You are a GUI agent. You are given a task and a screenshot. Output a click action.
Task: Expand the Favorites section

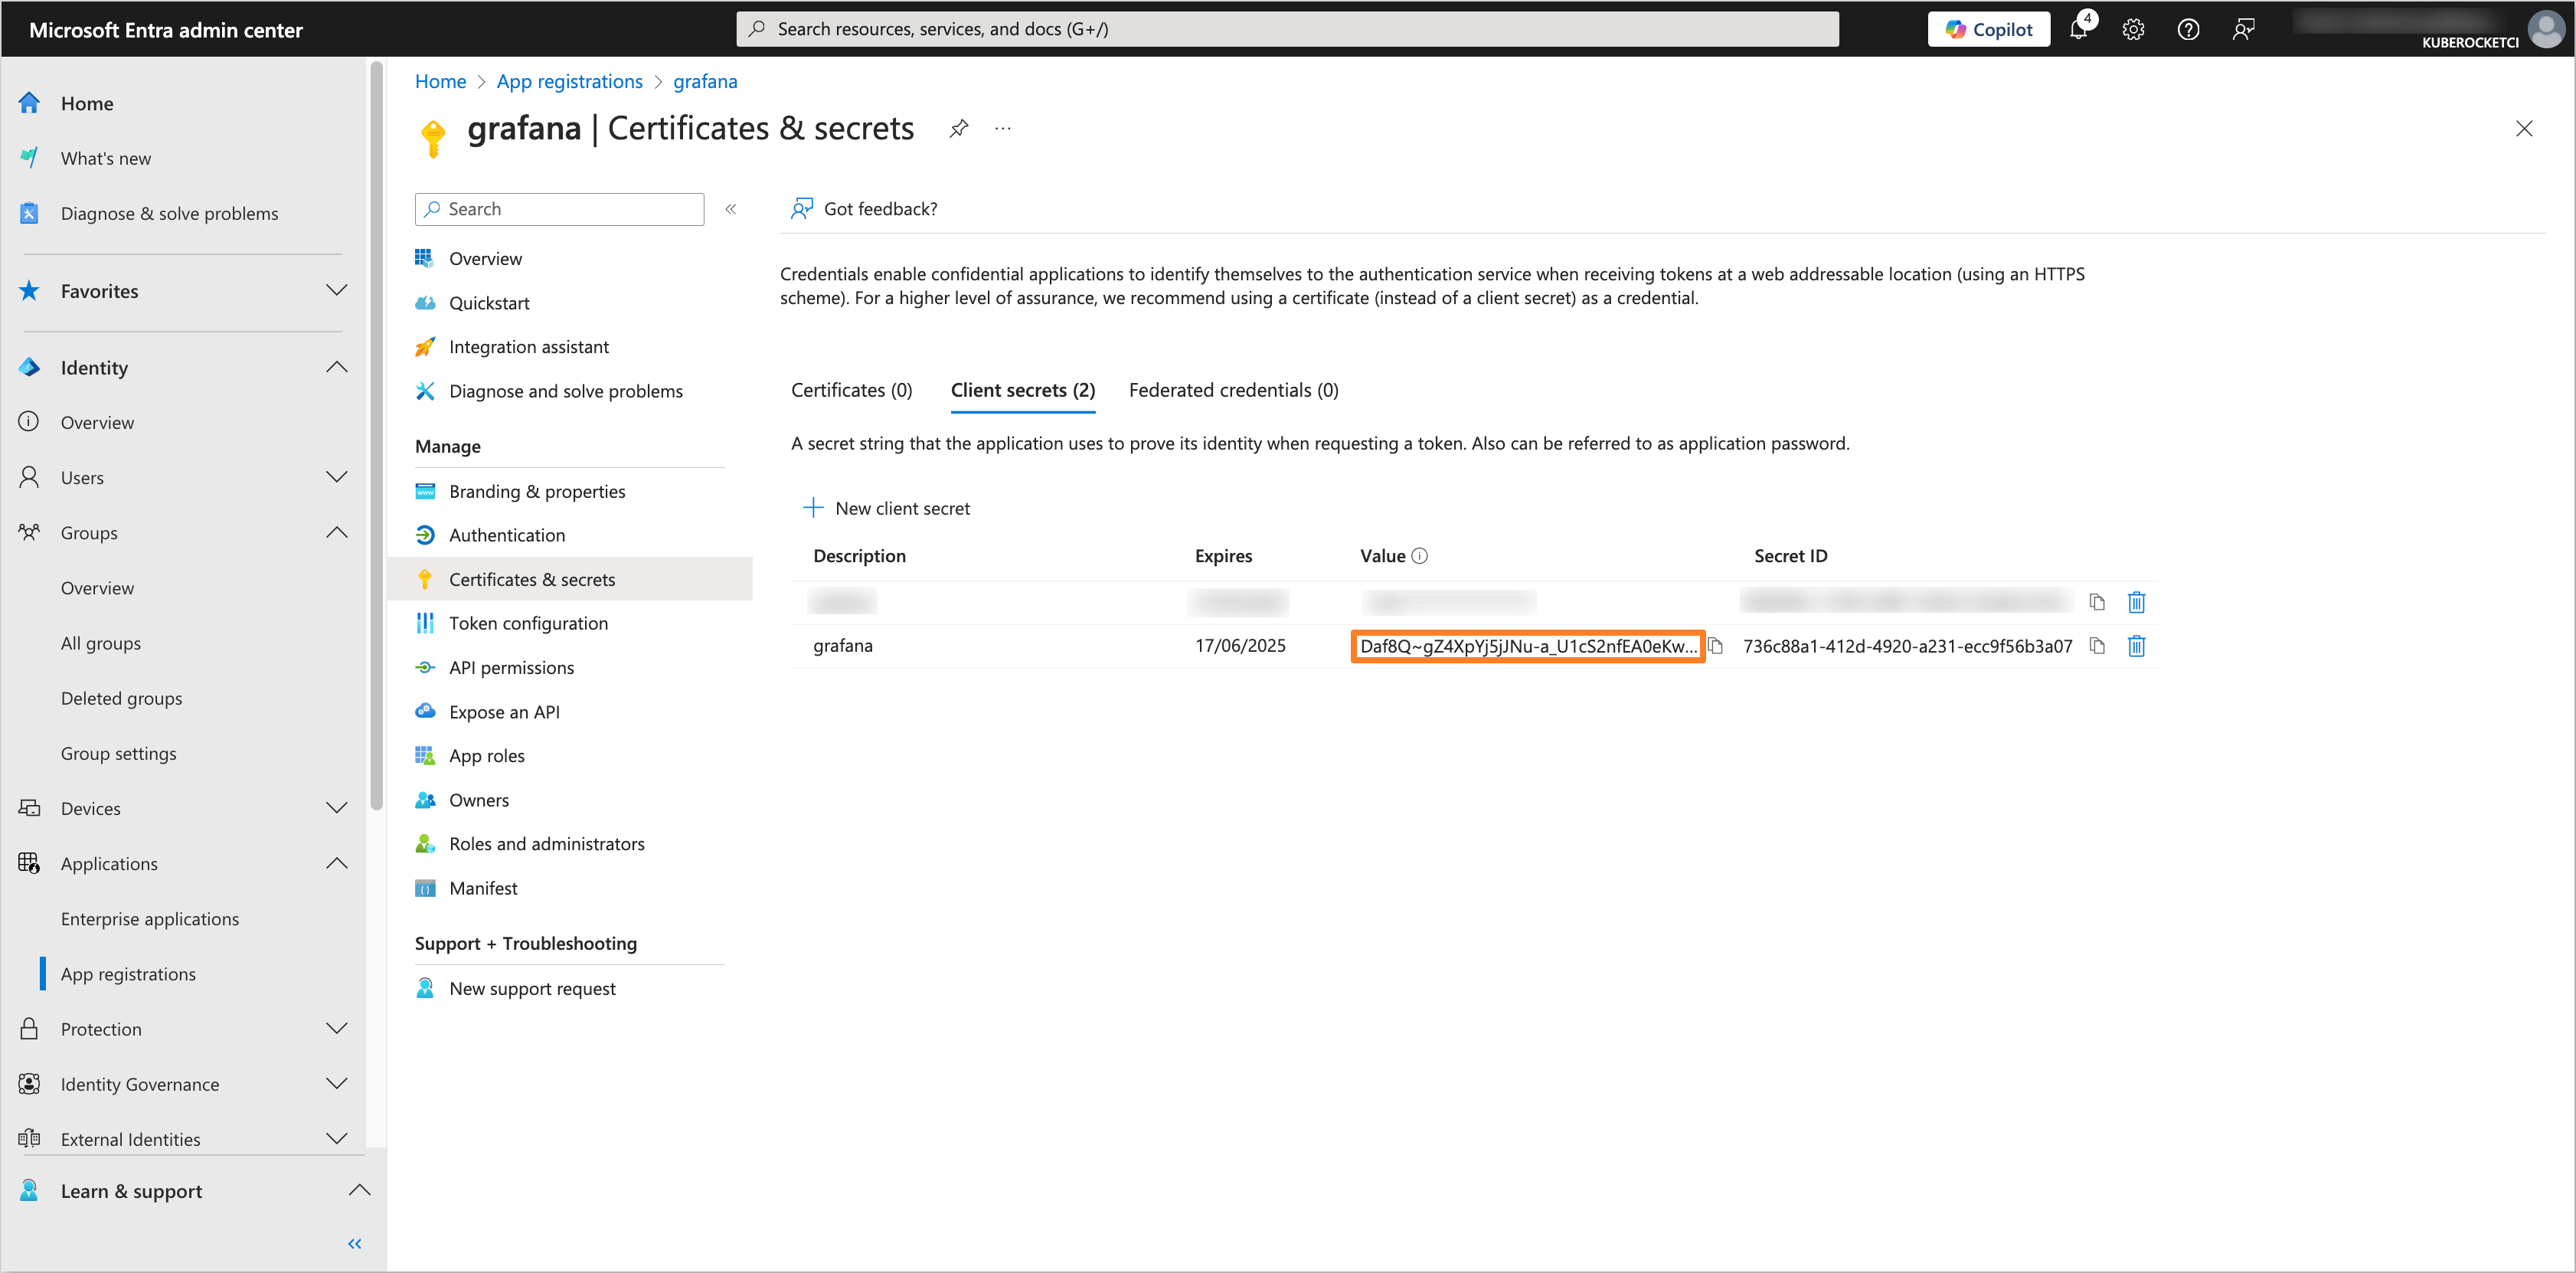[x=337, y=291]
